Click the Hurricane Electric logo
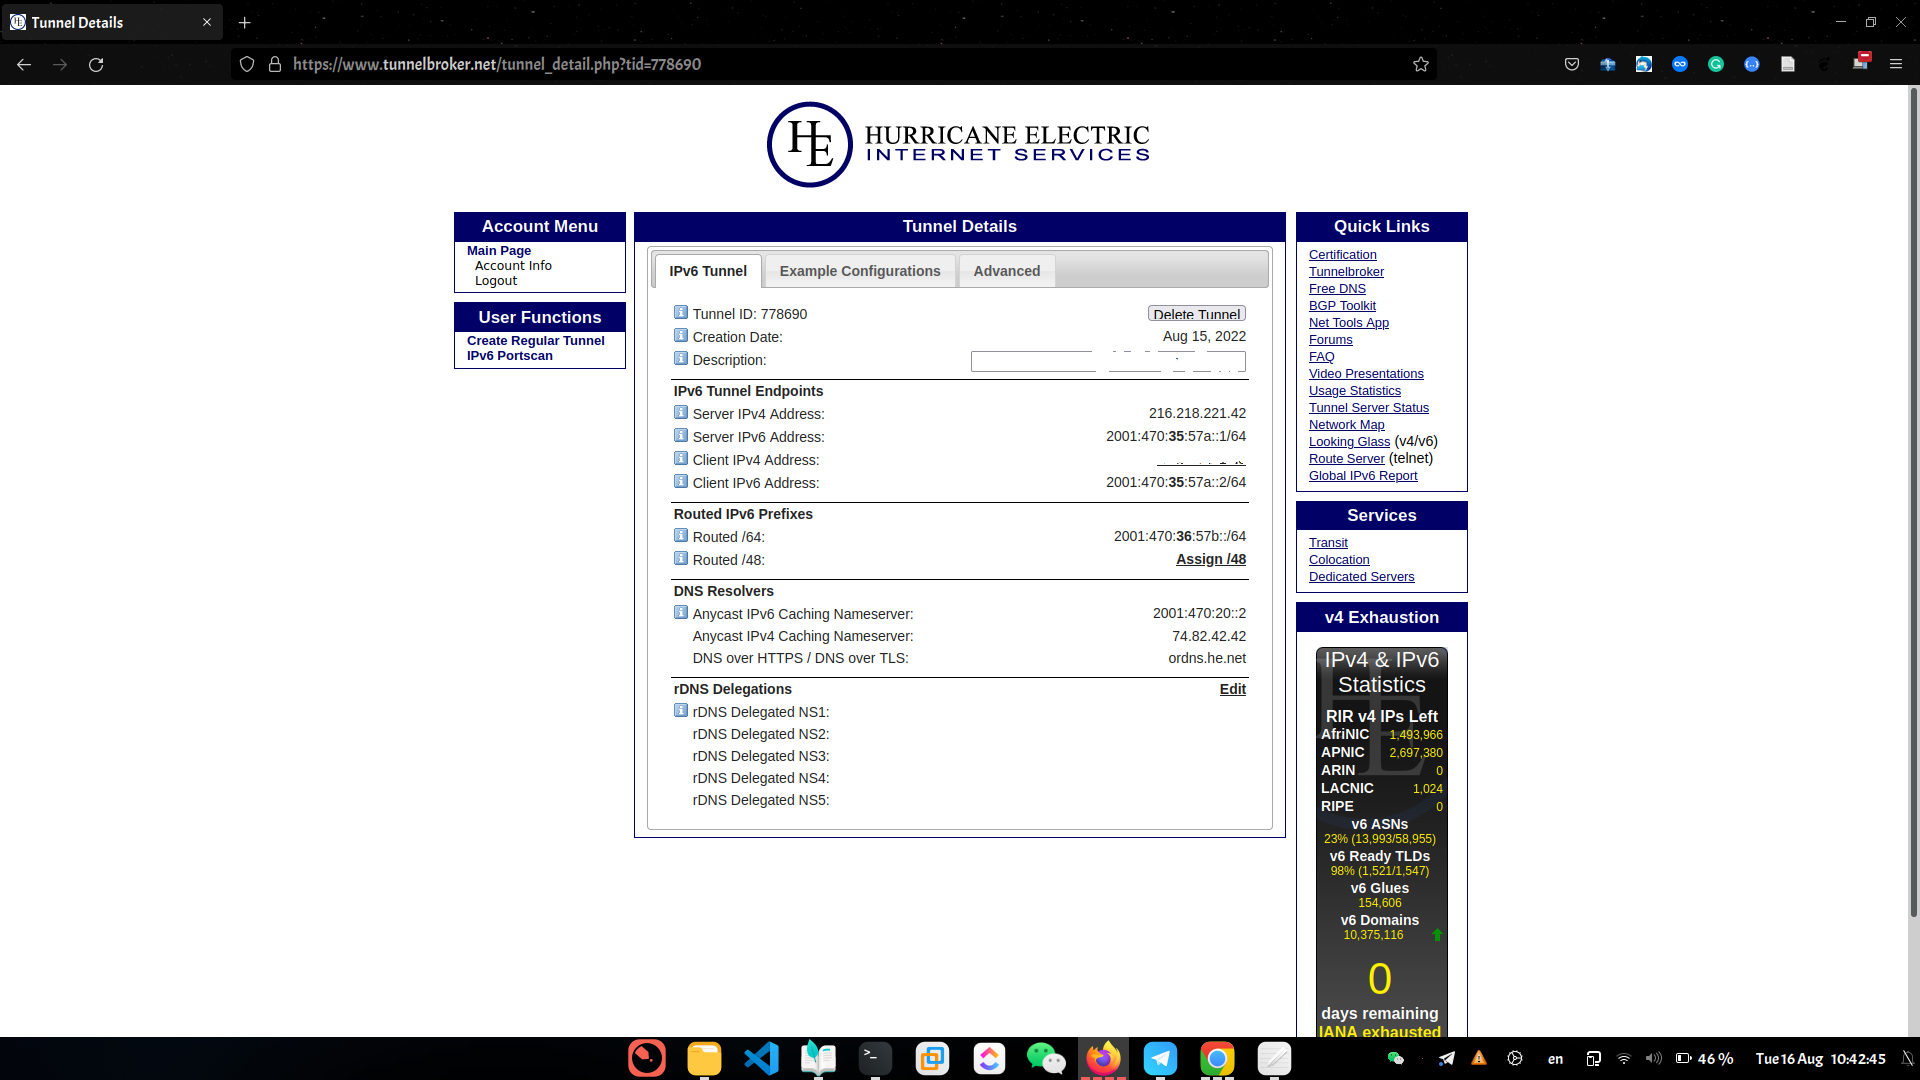The width and height of the screenshot is (1920, 1080). tap(959, 144)
